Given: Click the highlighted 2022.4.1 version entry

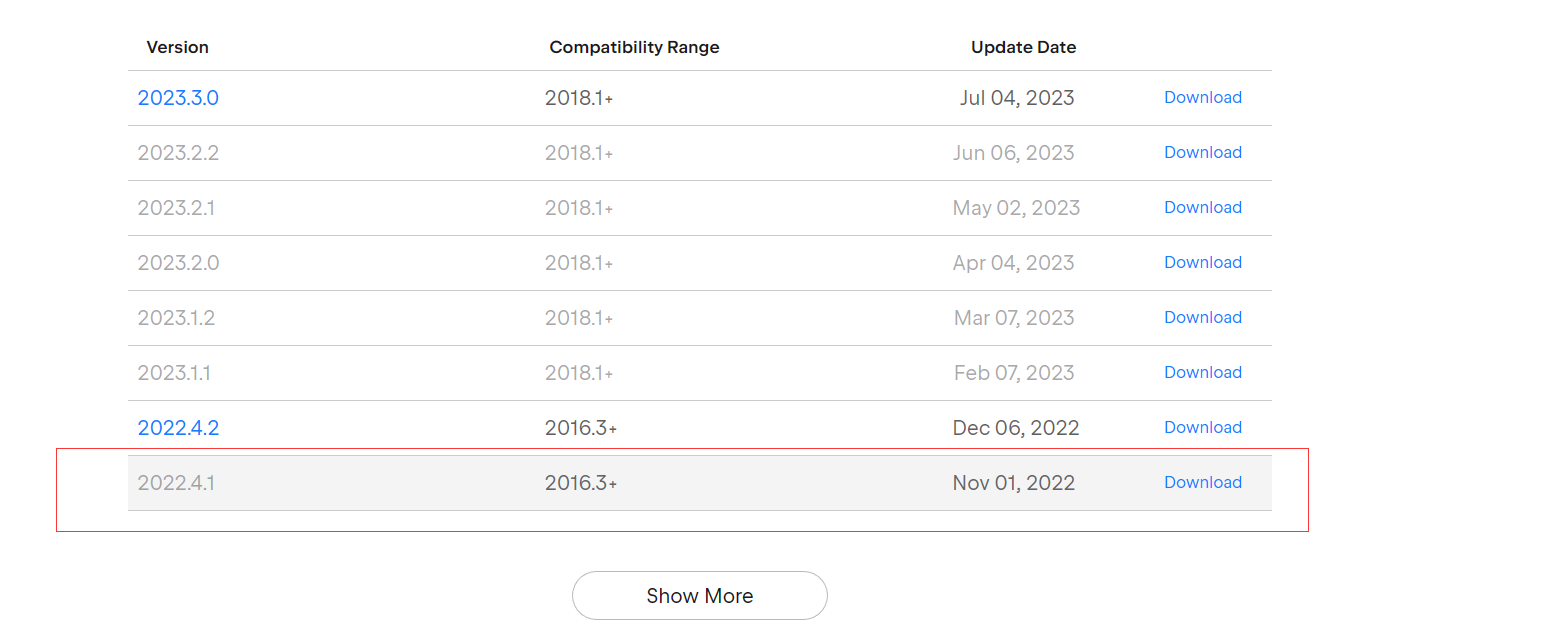Looking at the screenshot, I should click(176, 483).
